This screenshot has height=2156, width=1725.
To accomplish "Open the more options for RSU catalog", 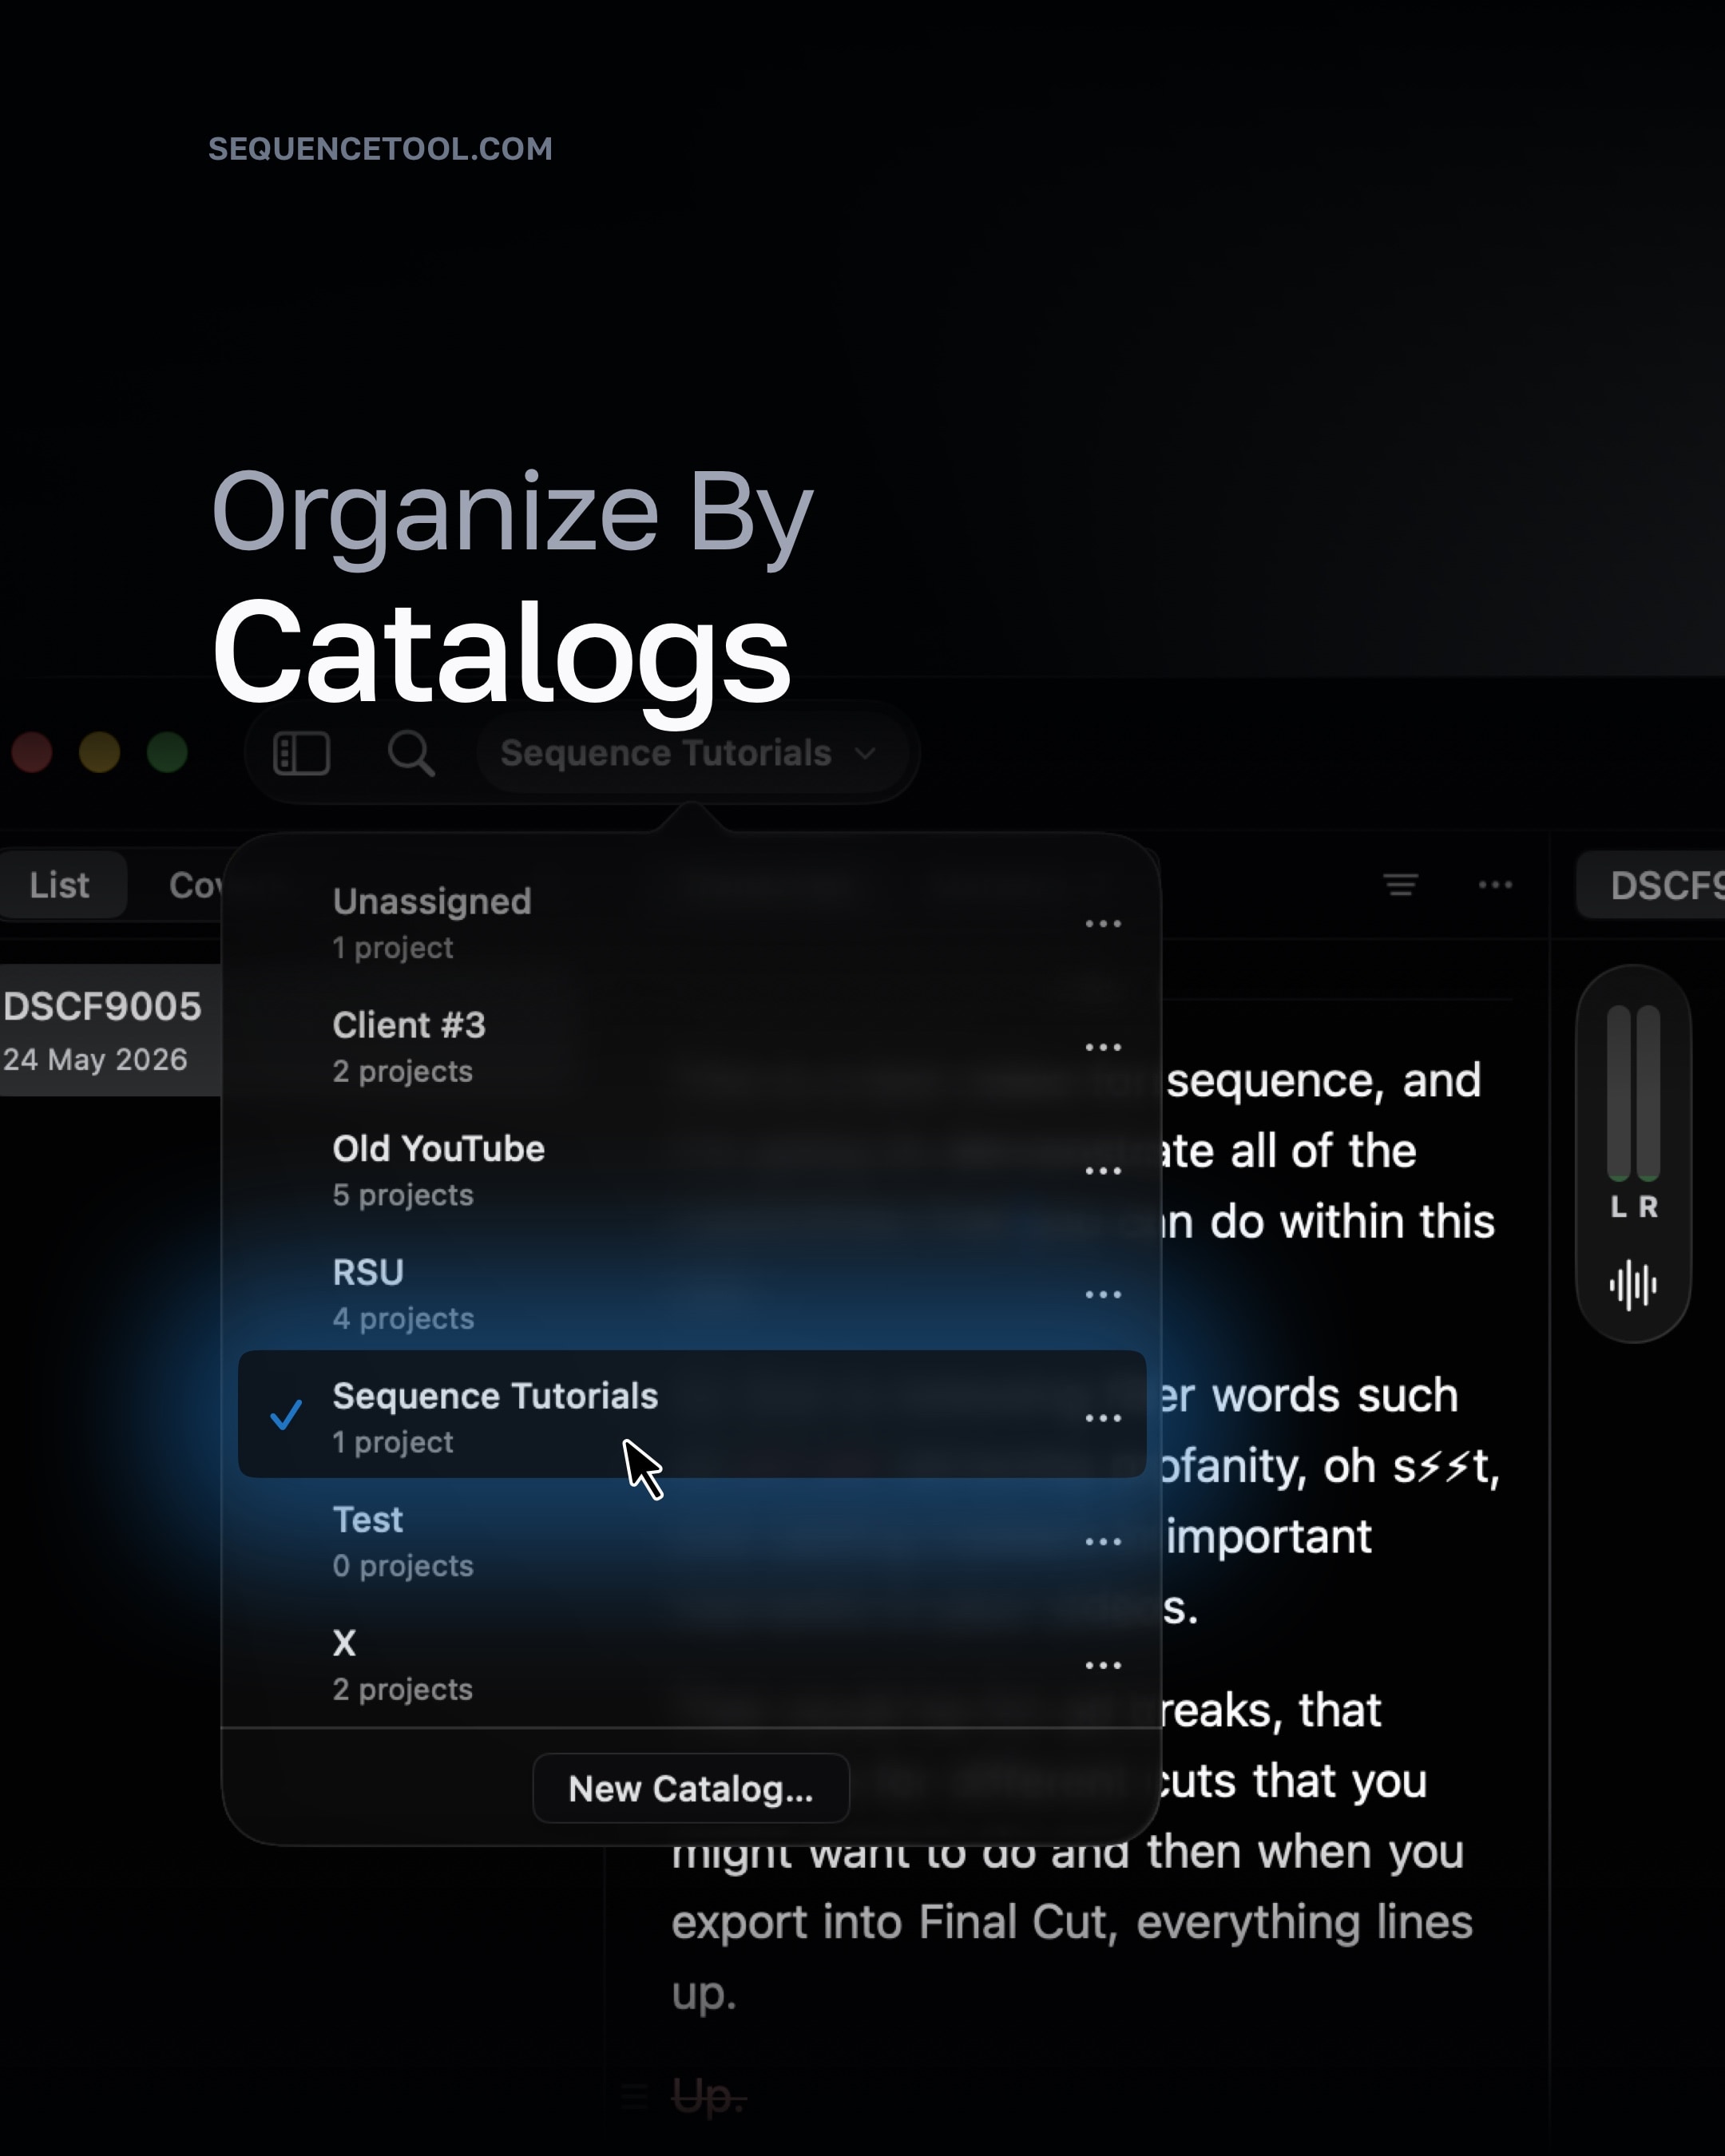I will [x=1103, y=1294].
